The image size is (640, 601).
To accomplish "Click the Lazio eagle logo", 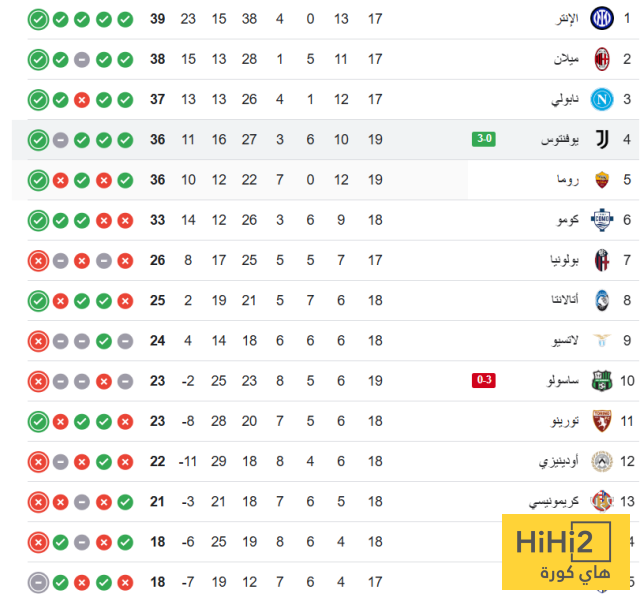I will click(602, 340).
